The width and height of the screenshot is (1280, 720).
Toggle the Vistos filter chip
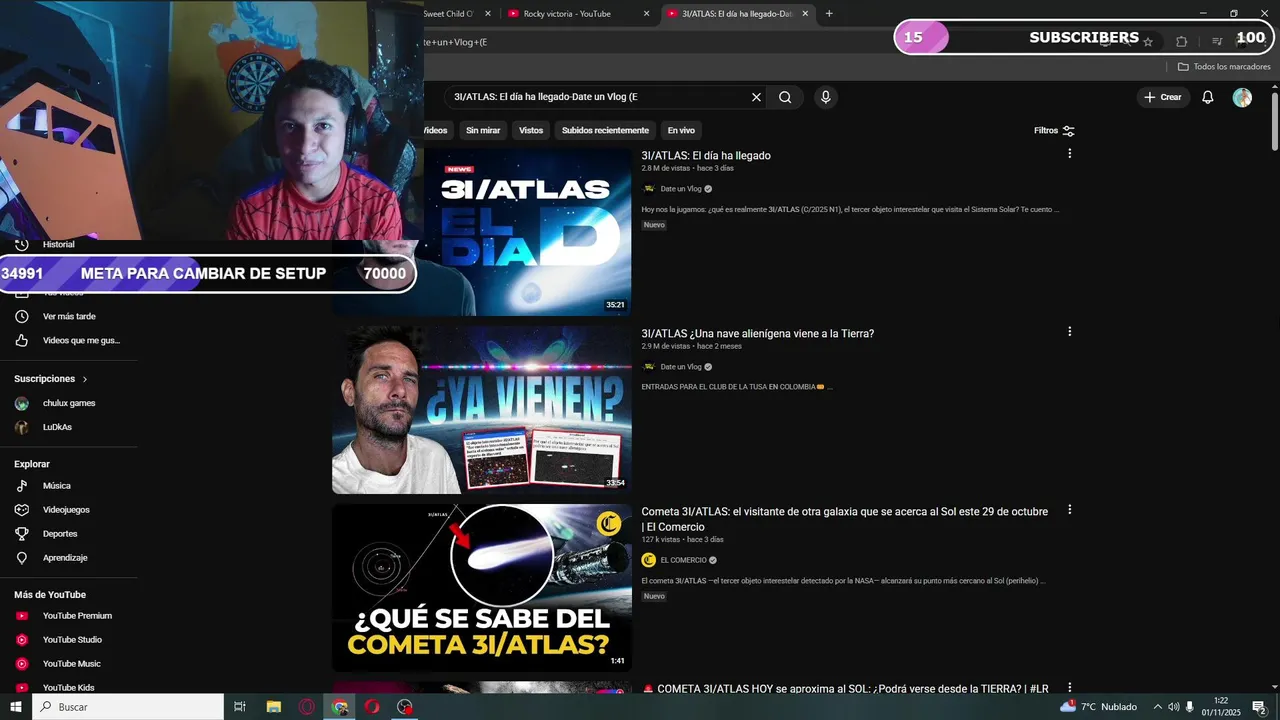[531, 130]
